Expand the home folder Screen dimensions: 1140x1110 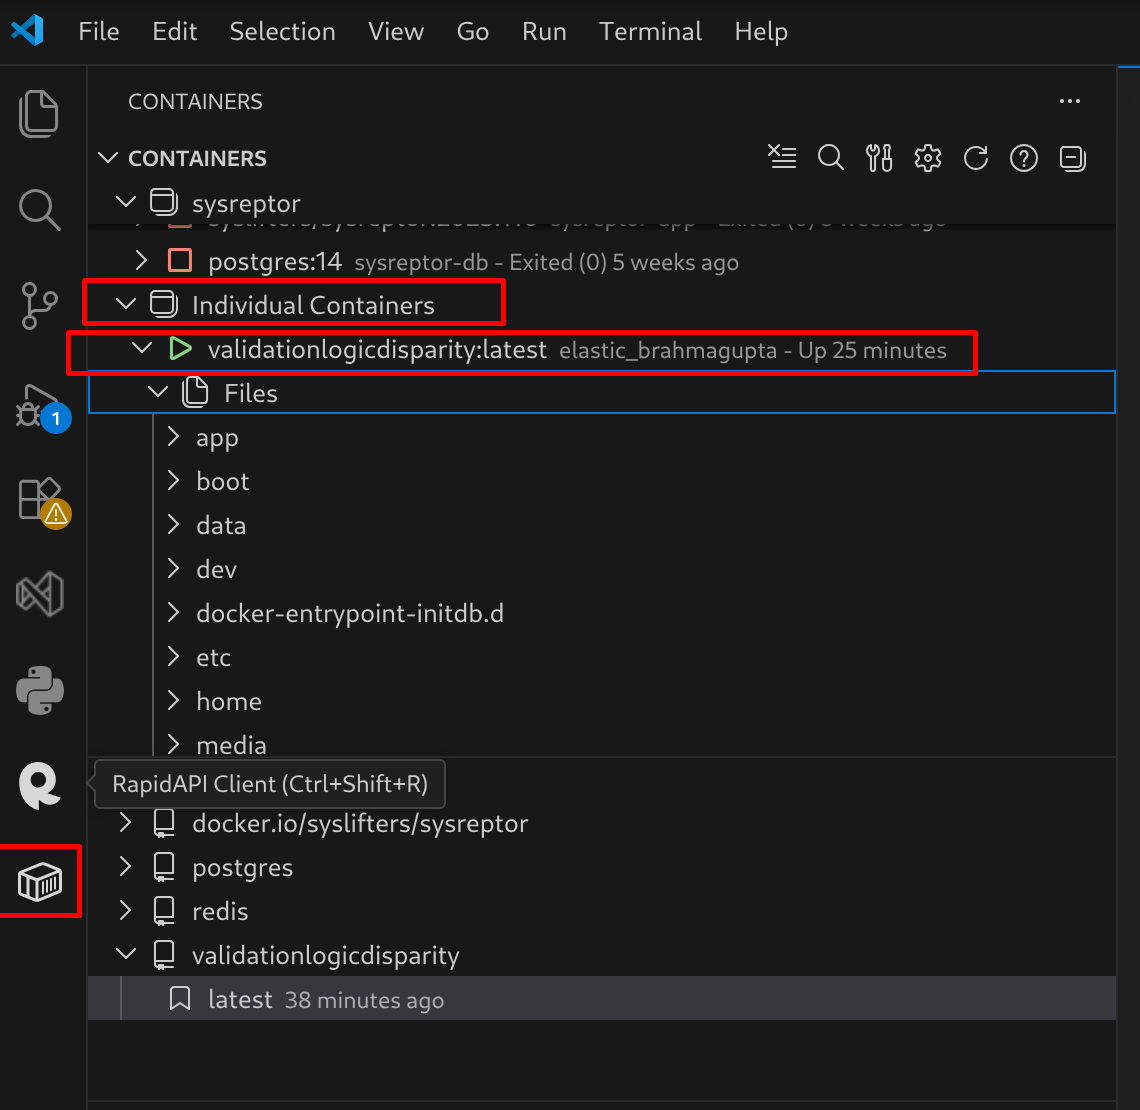tap(173, 701)
